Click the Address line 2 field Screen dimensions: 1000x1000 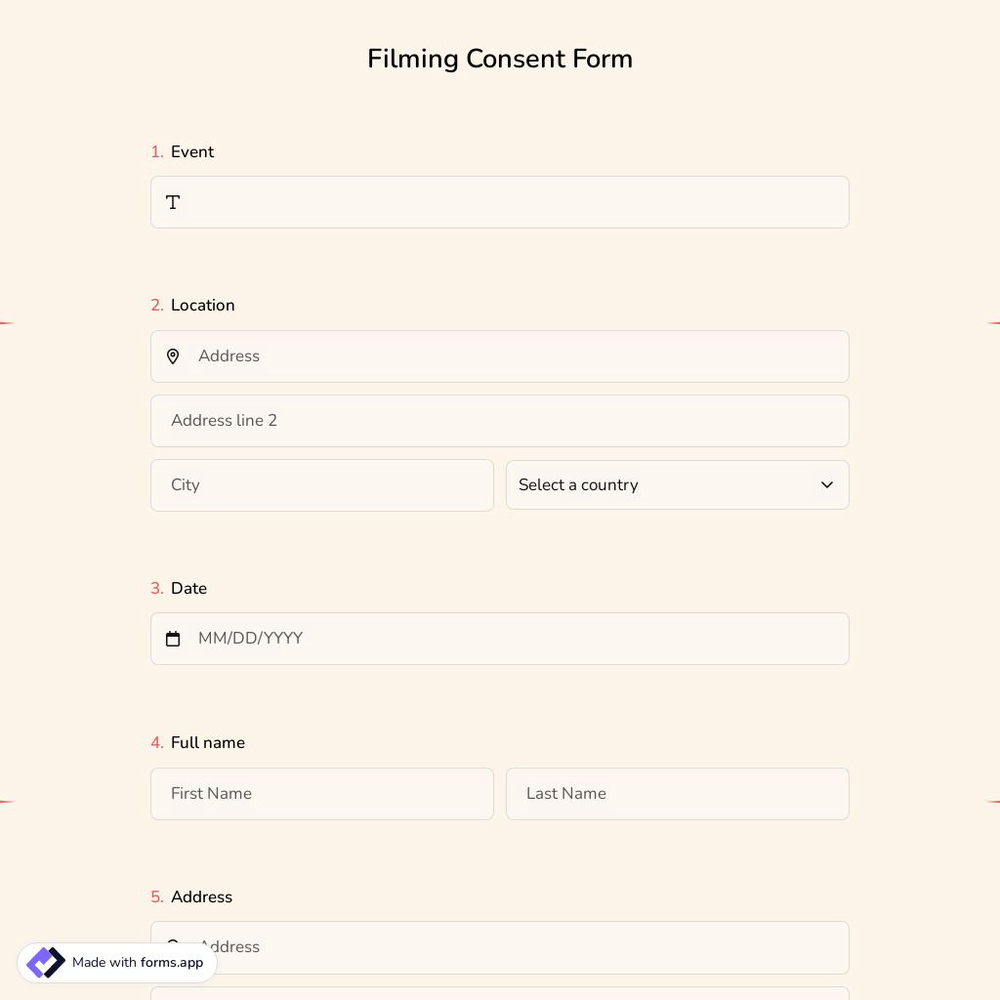(500, 420)
